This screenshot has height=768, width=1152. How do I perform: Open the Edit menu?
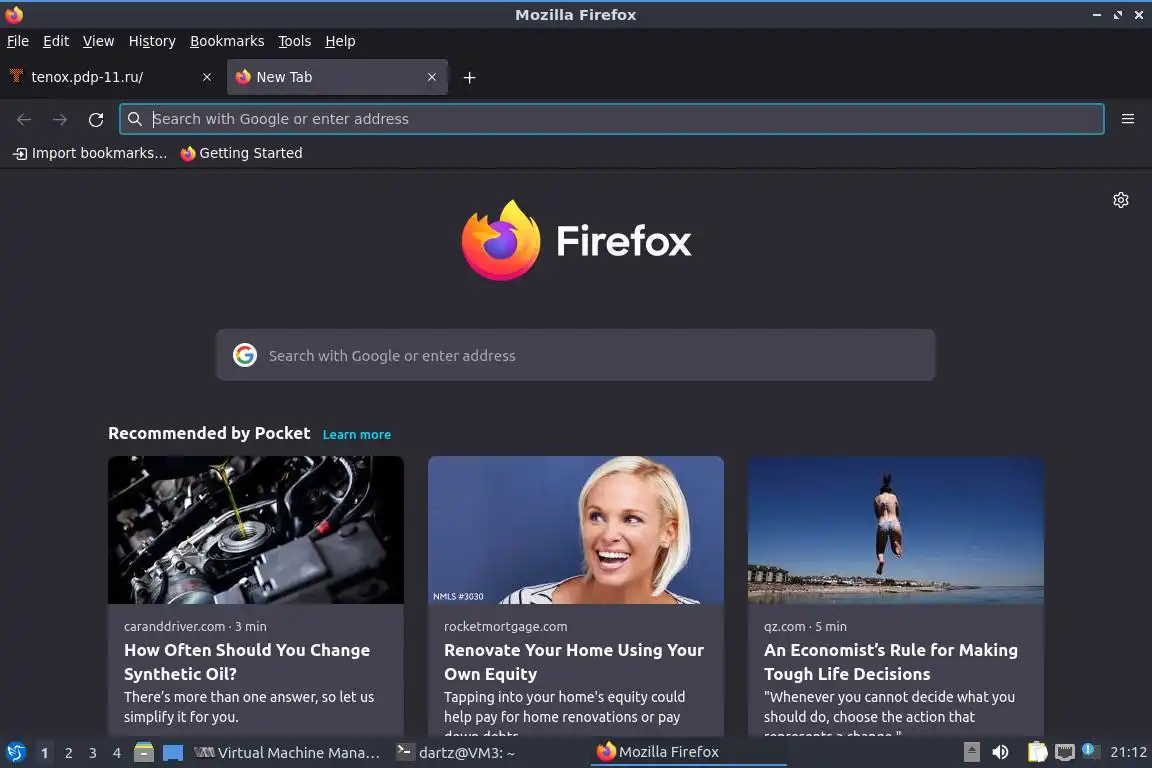click(56, 41)
